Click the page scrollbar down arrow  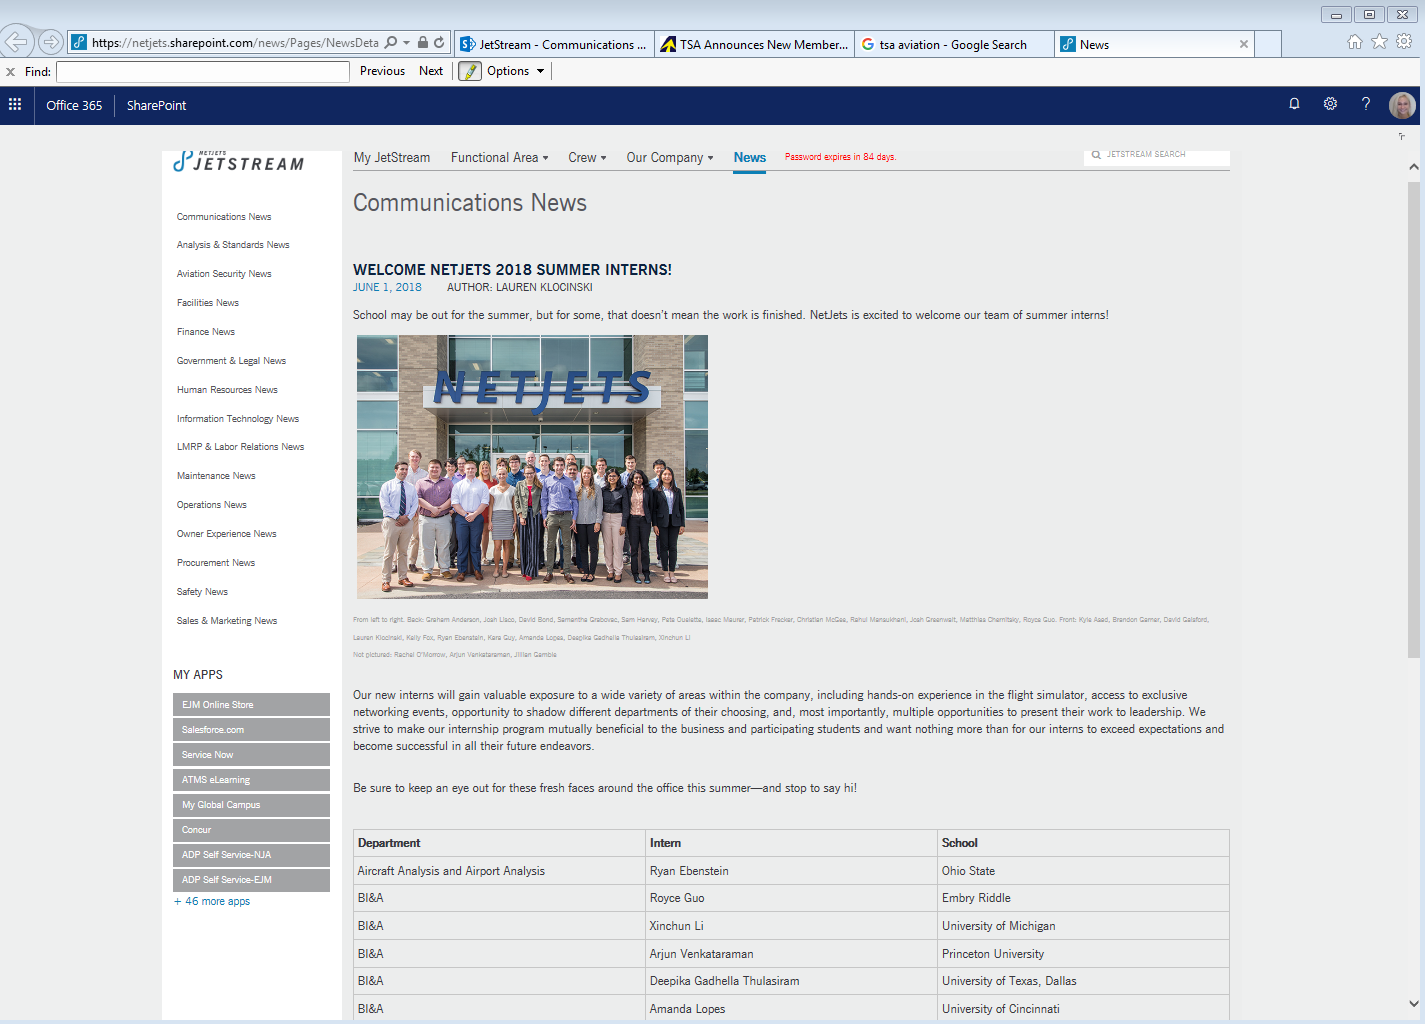[1414, 1004]
